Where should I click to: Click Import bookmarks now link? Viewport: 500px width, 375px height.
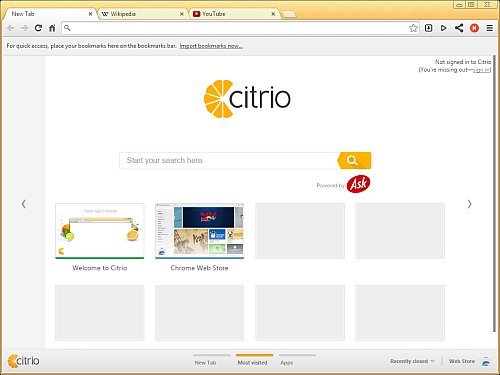211,46
